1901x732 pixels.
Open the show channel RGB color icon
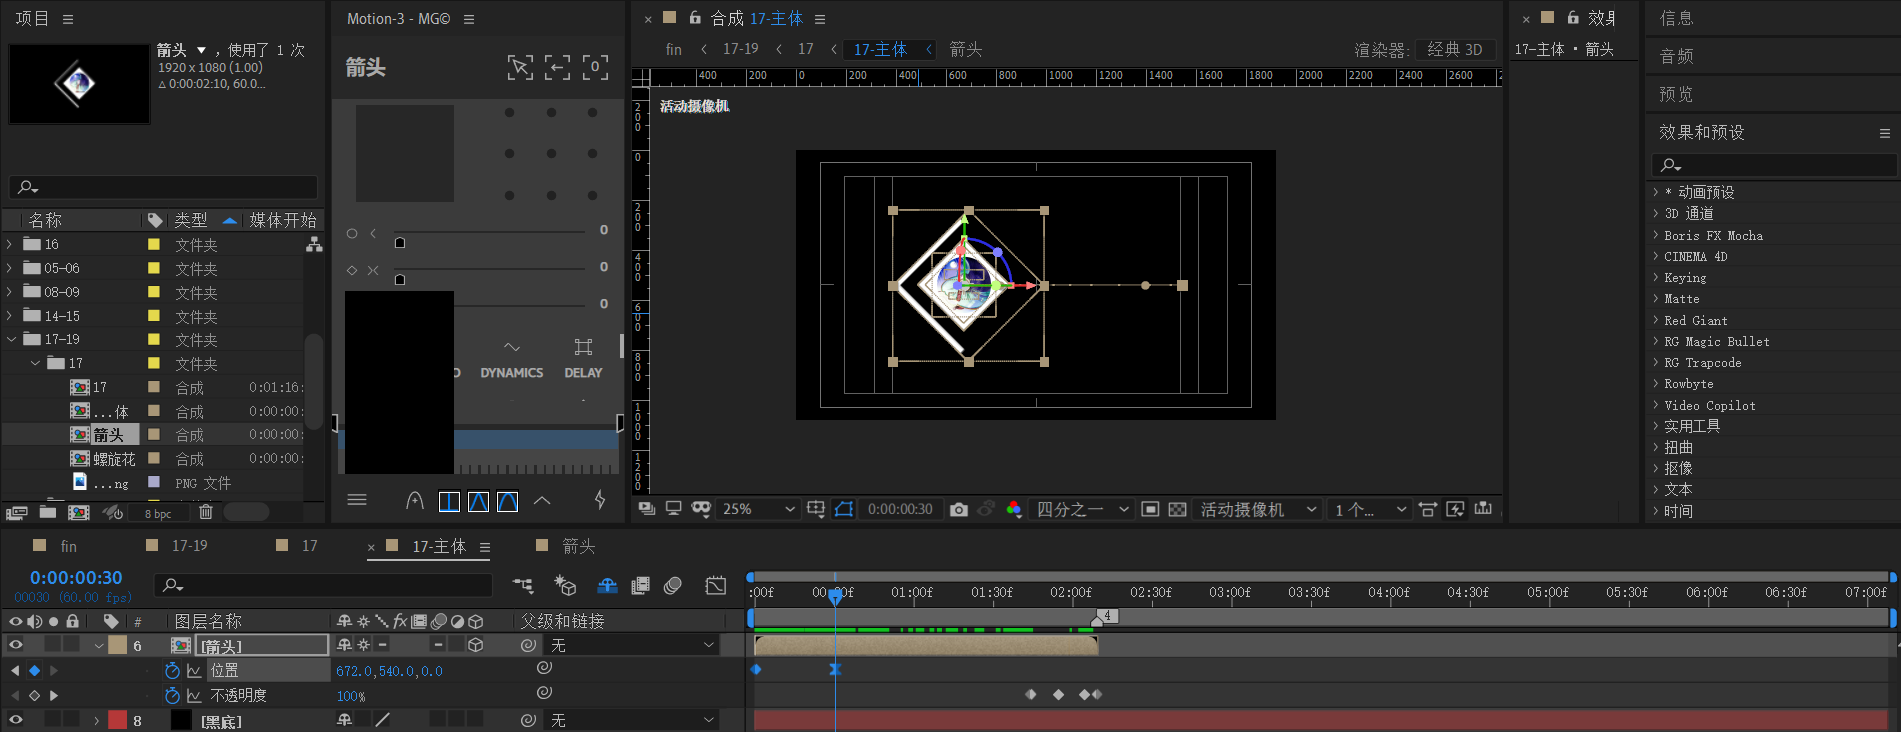point(1014,509)
